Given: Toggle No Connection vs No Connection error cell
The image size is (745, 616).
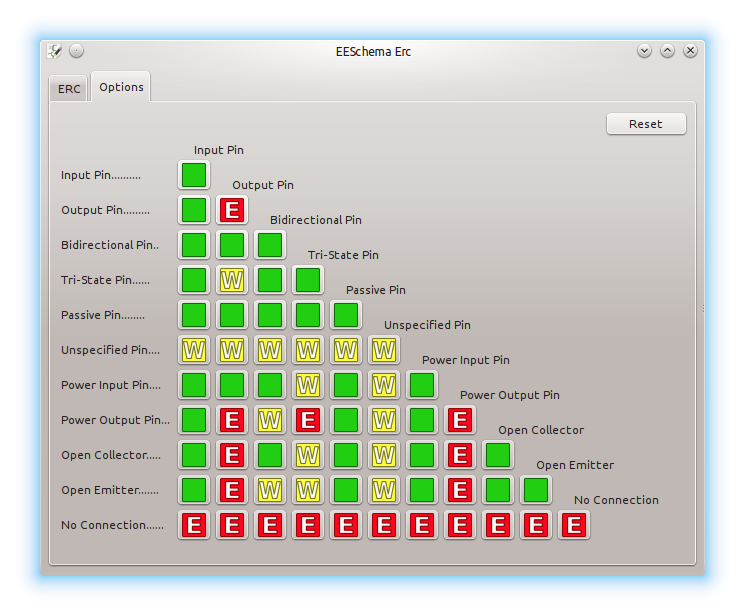Looking at the screenshot, I should tap(574, 525).
